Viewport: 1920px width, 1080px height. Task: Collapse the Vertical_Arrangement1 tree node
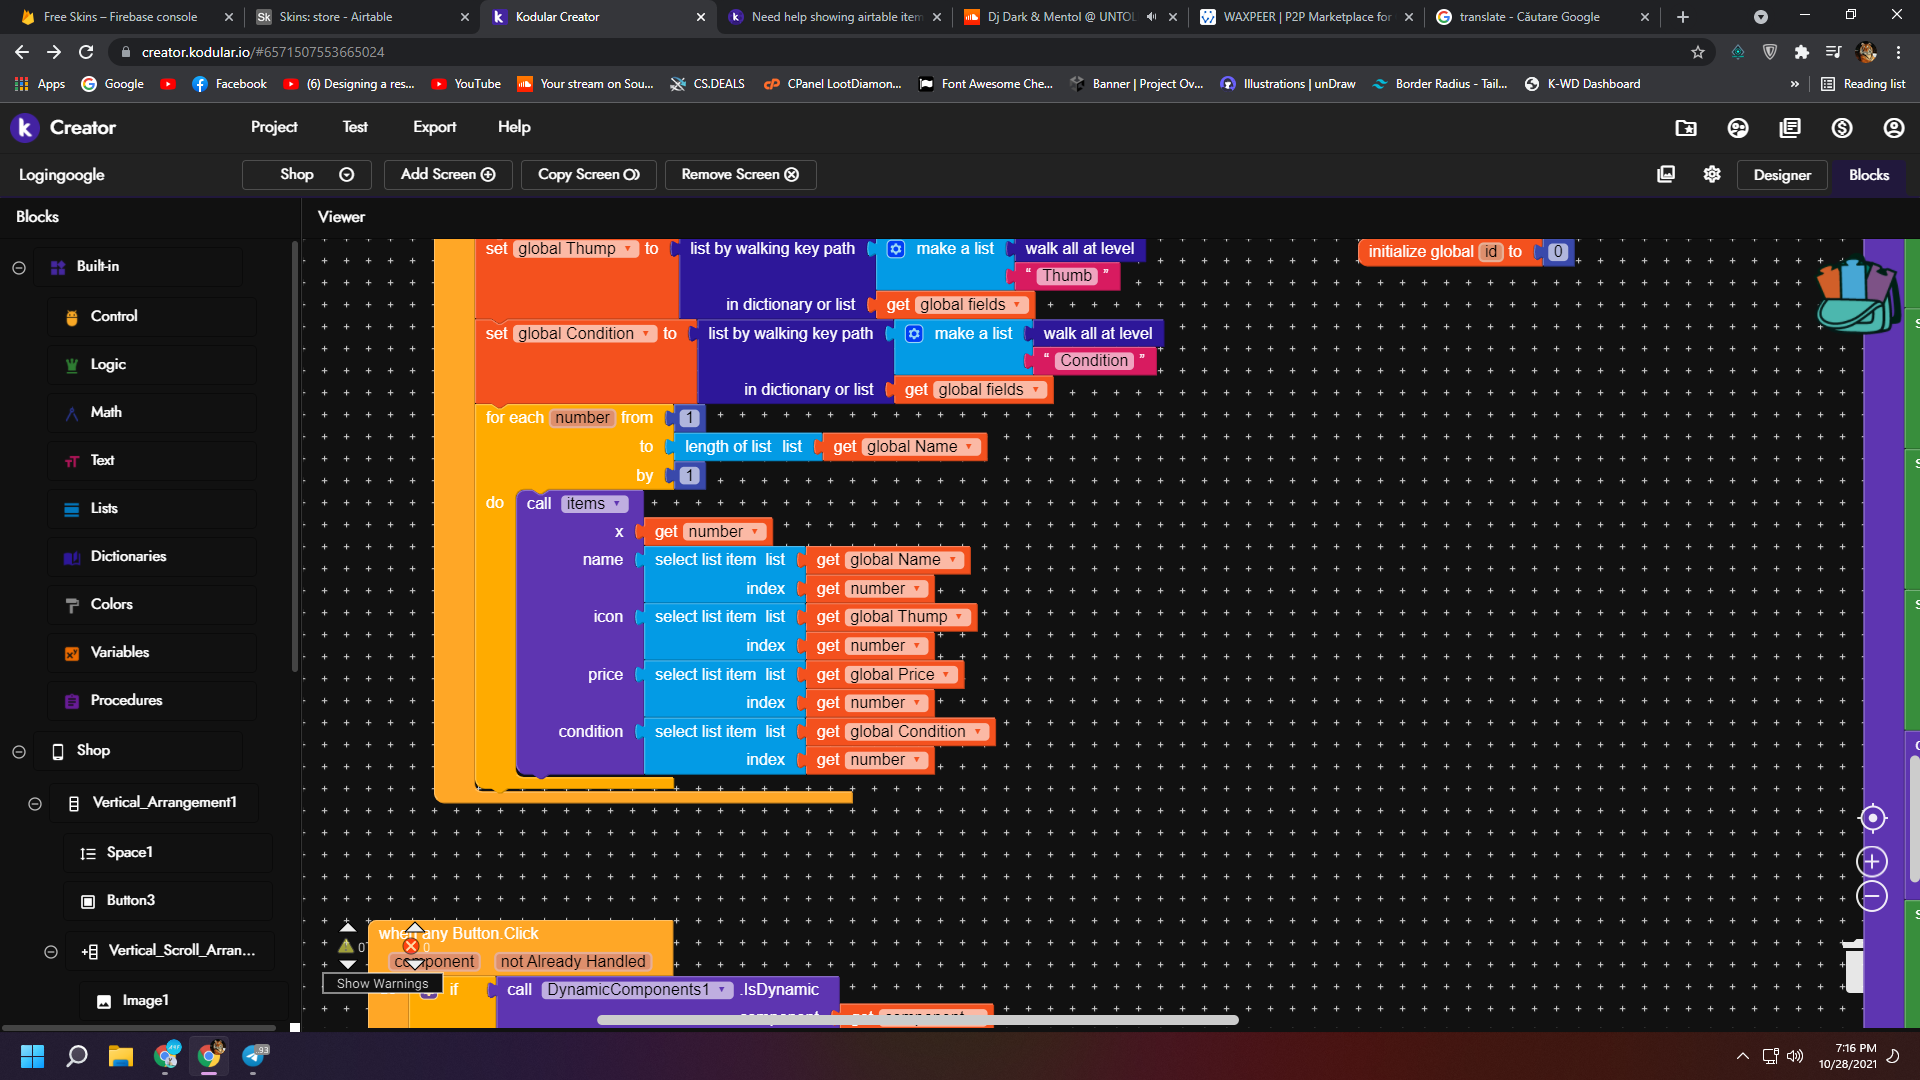pyautogui.click(x=35, y=803)
